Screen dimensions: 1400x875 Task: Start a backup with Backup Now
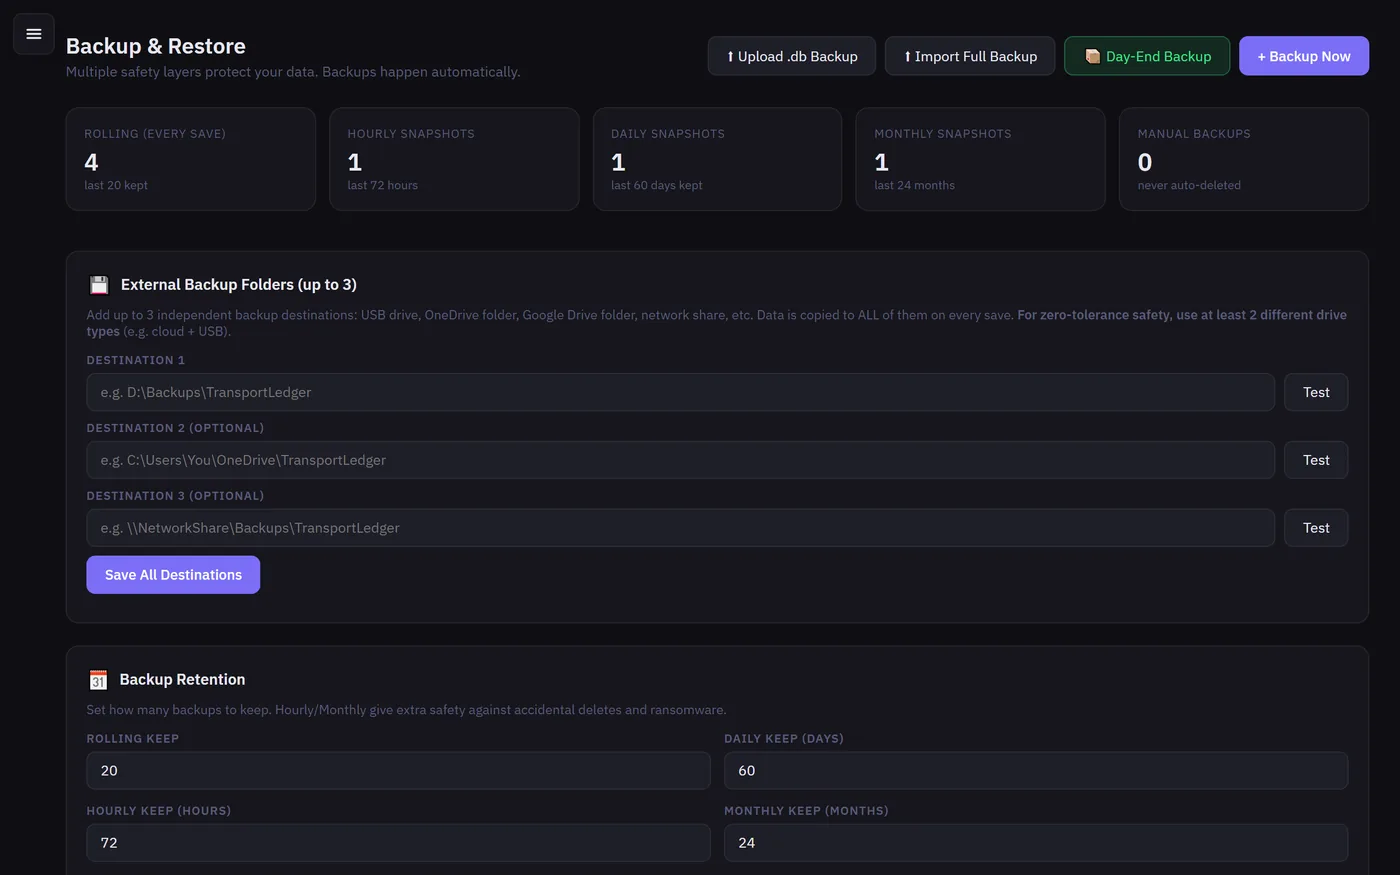pos(1304,56)
